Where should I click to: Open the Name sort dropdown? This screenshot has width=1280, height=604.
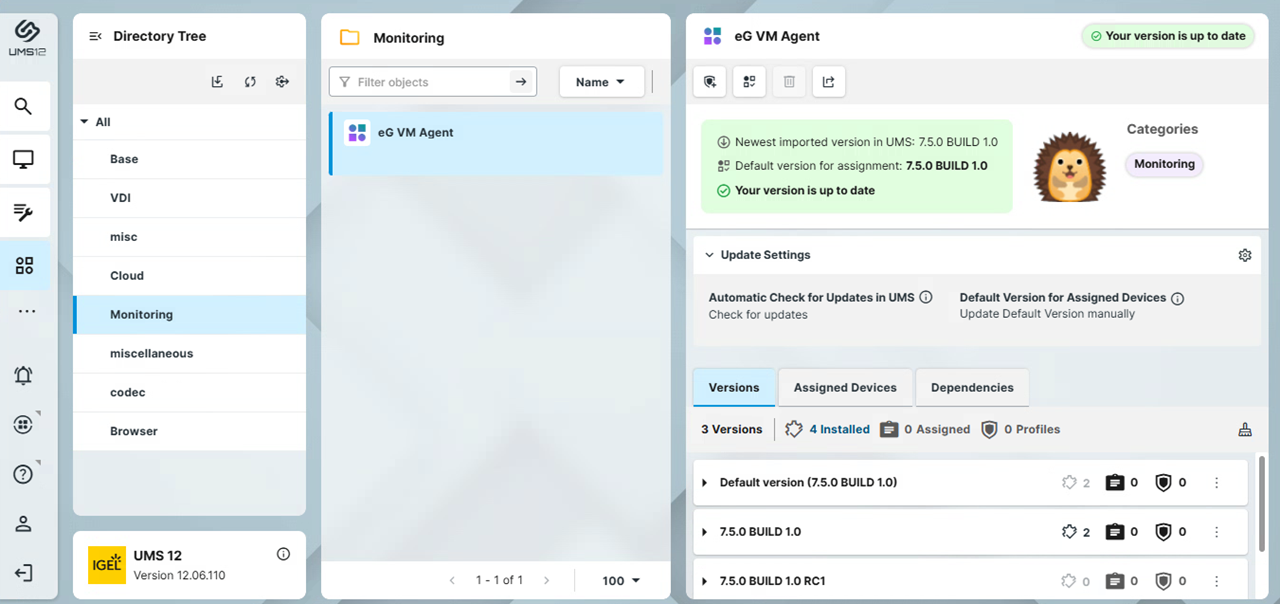(x=601, y=82)
